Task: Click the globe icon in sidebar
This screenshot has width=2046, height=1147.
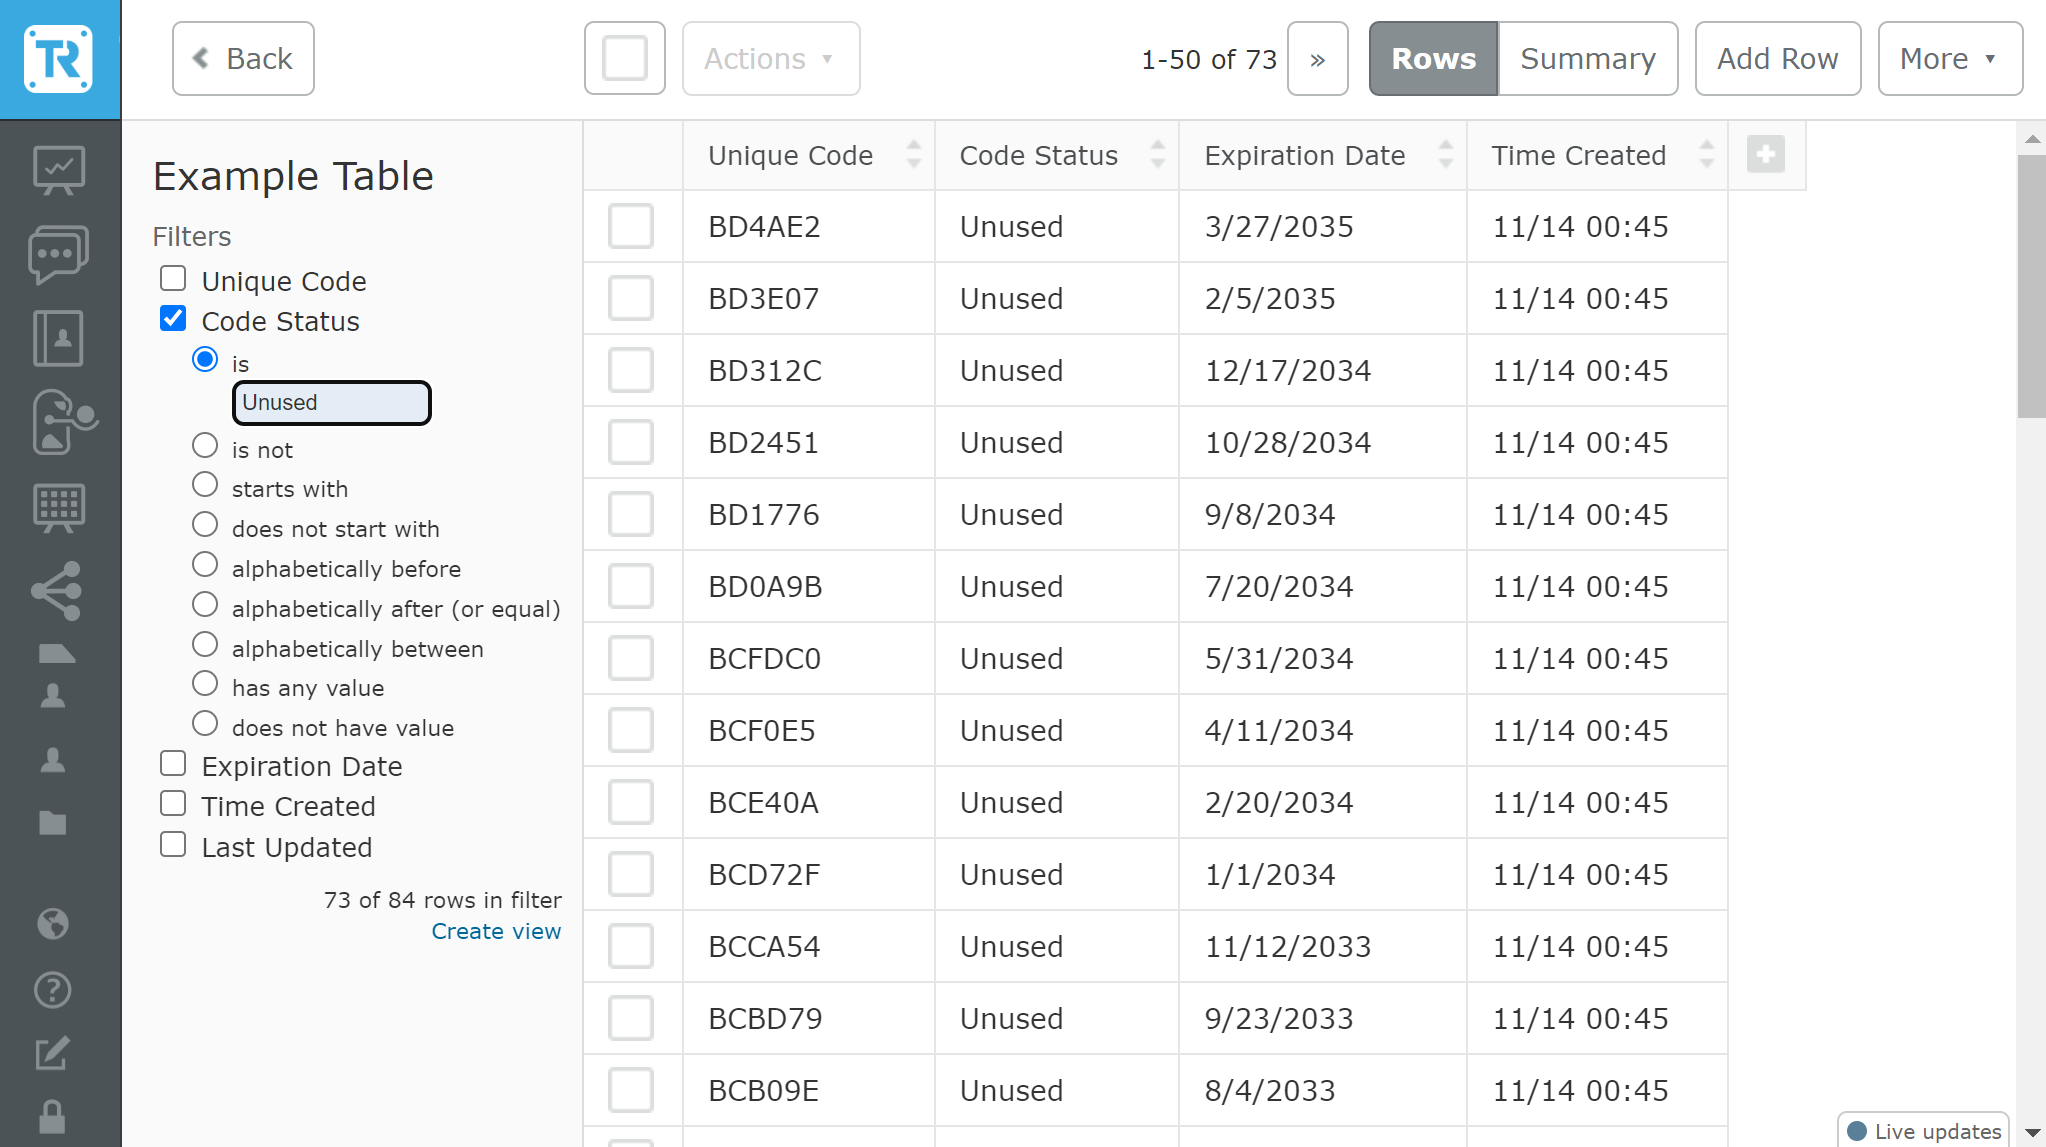Action: [x=53, y=924]
